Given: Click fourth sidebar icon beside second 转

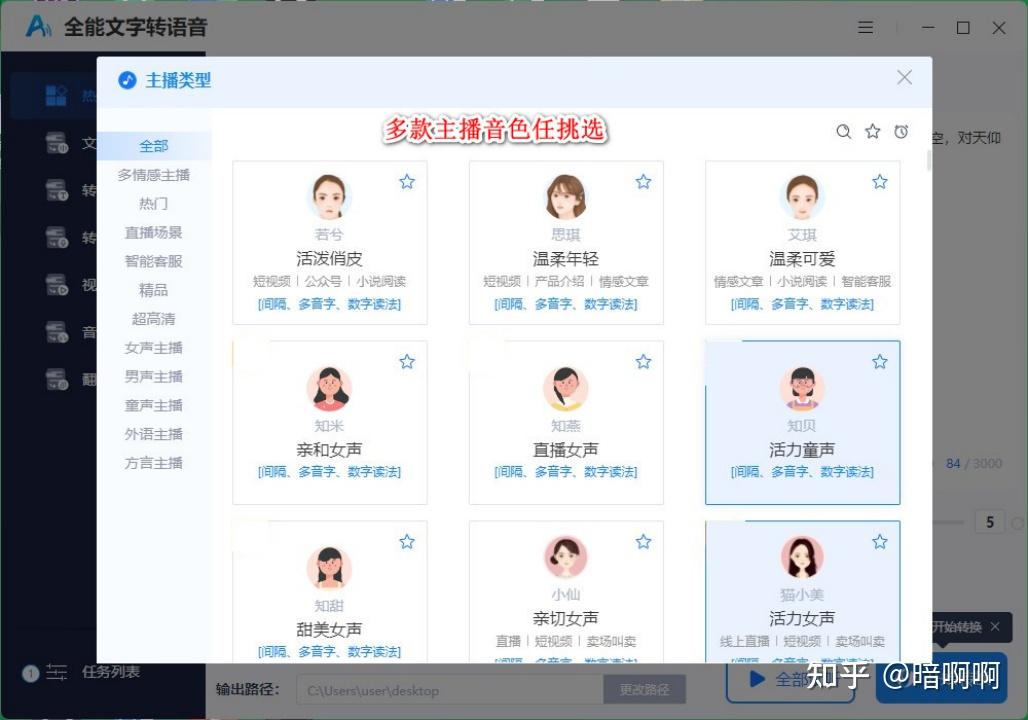Looking at the screenshot, I should click(56, 237).
